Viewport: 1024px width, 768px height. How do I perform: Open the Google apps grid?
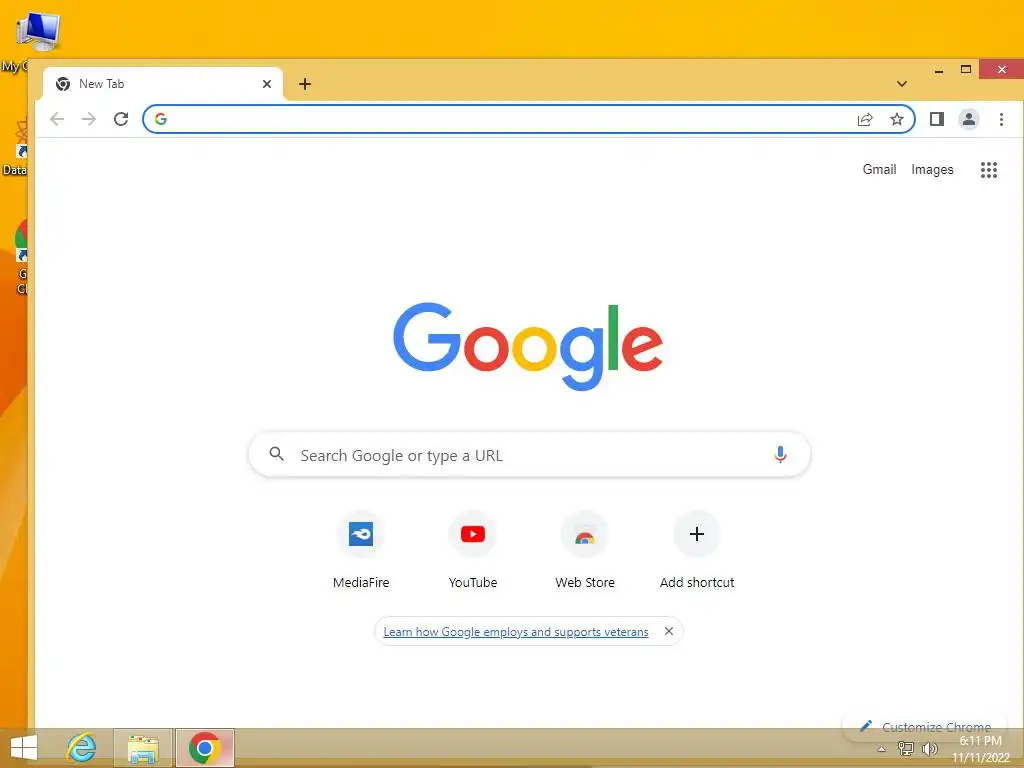pyautogui.click(x=989, y=170)
